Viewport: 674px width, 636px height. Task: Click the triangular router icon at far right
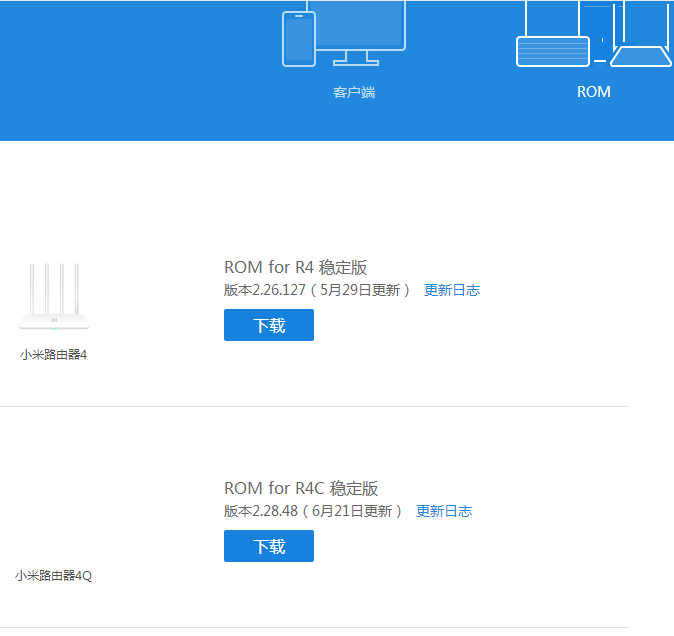(x=641, y=54)
